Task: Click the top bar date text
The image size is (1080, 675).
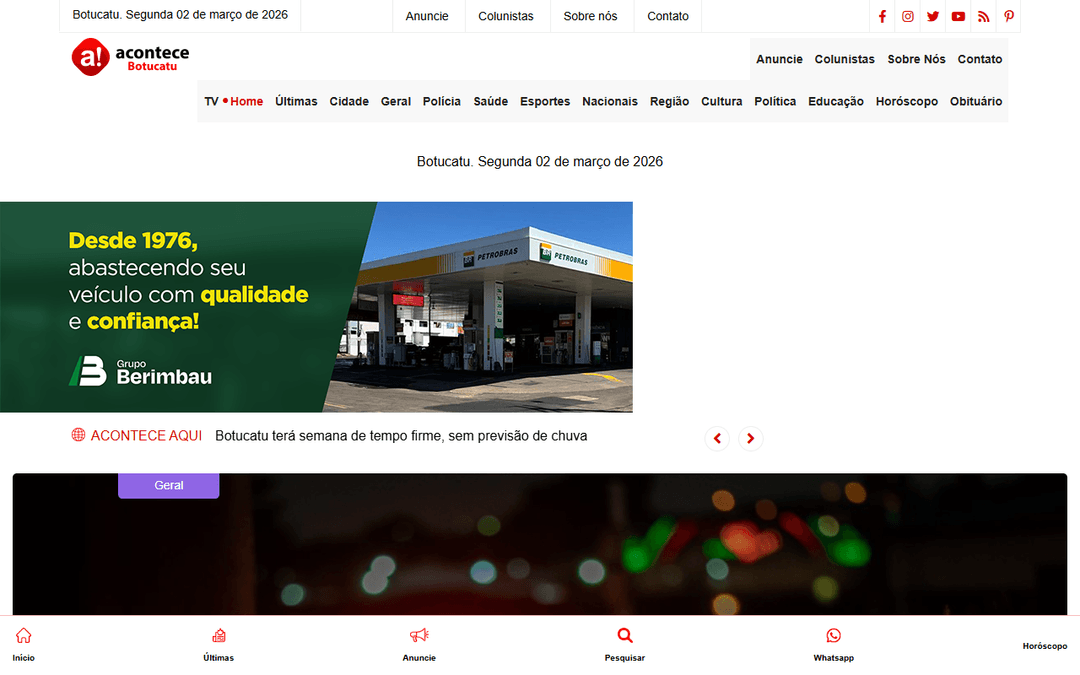Action: [180, 14]
